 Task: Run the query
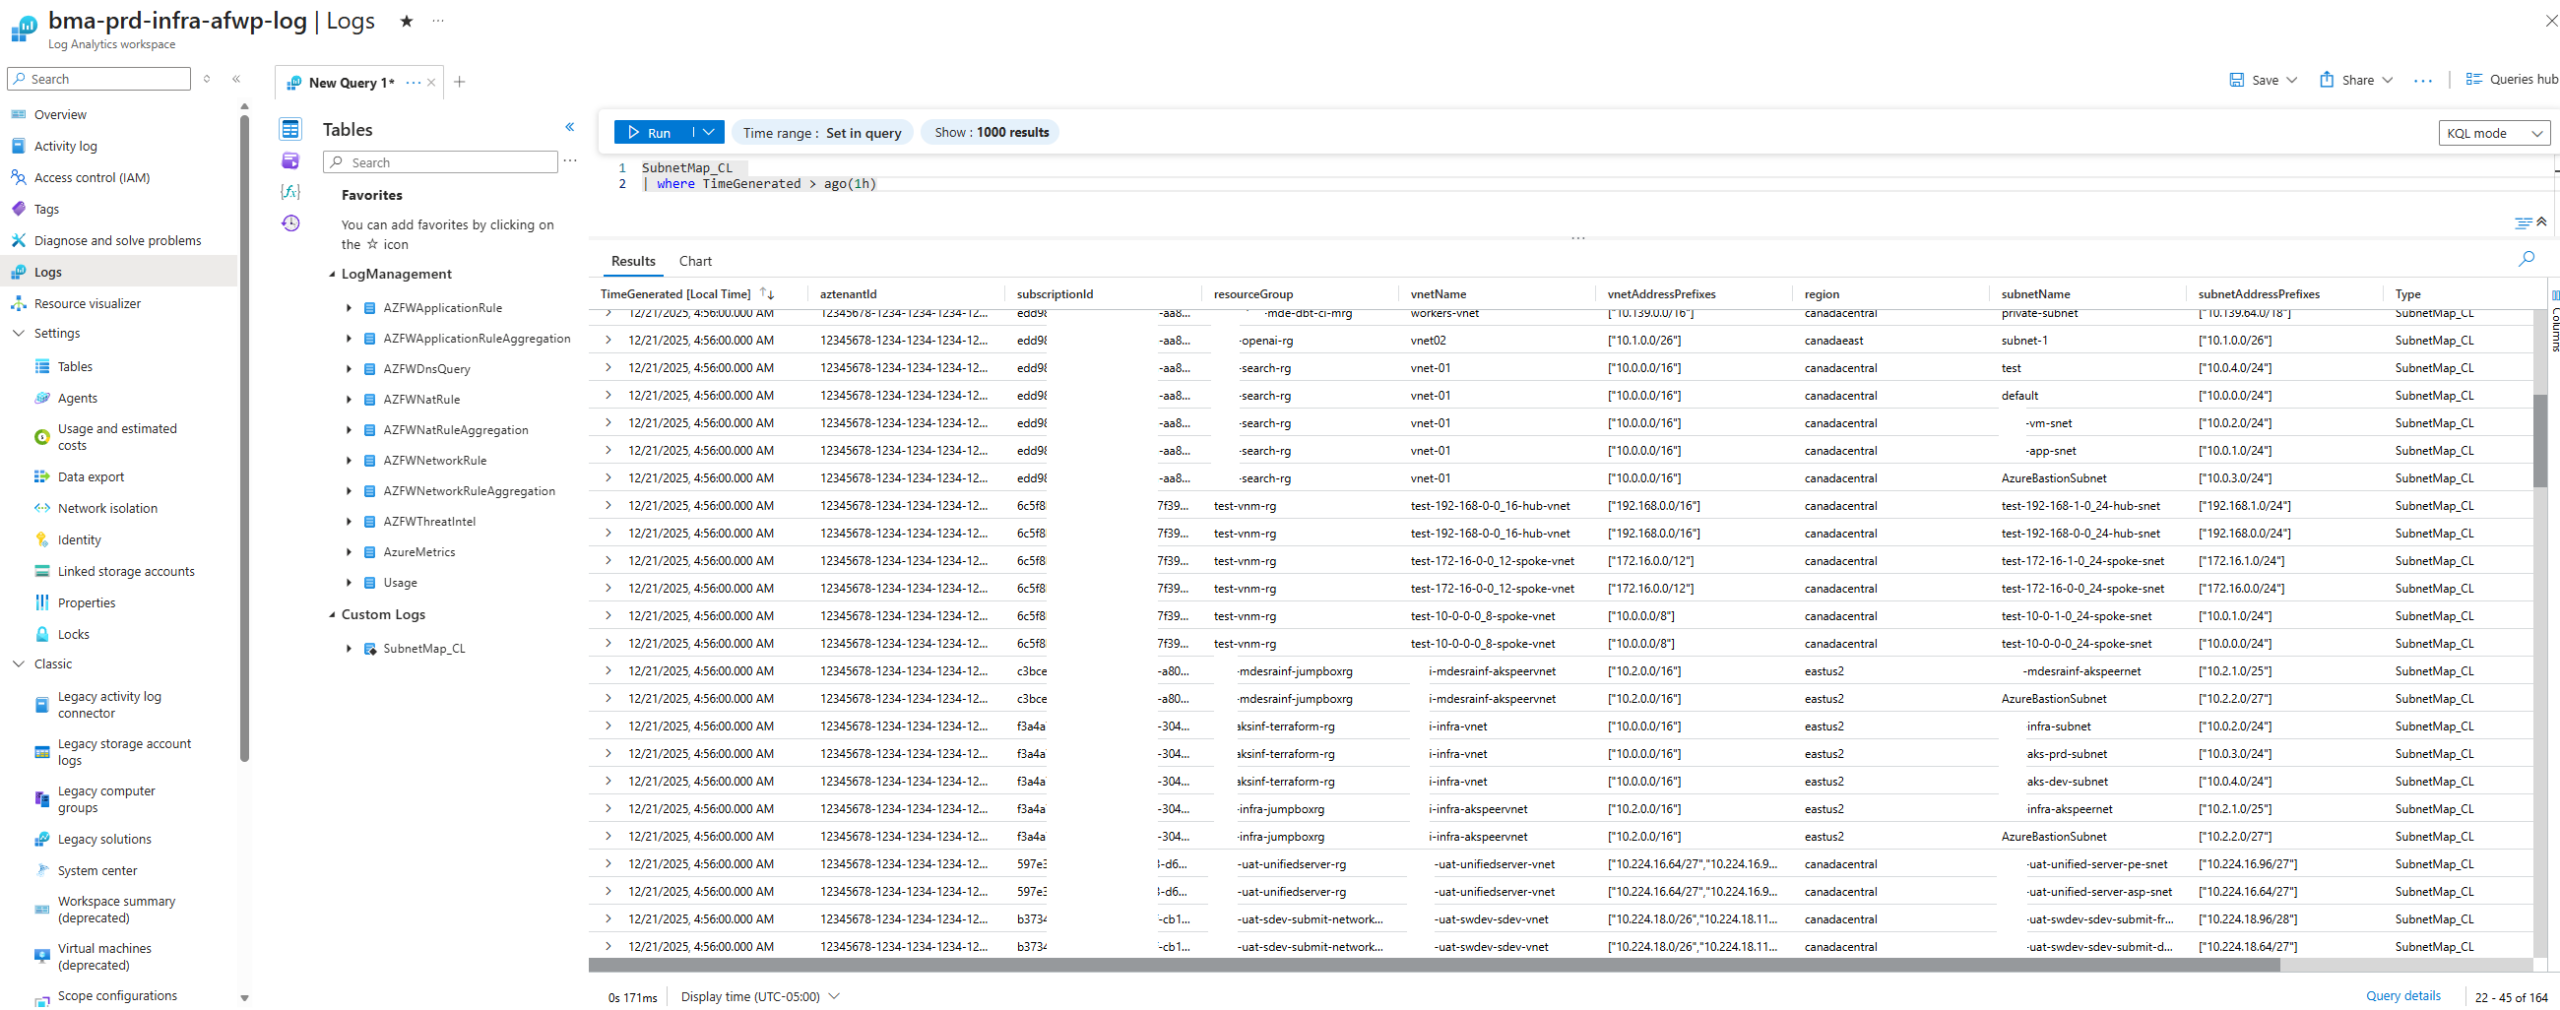[650, 132]
